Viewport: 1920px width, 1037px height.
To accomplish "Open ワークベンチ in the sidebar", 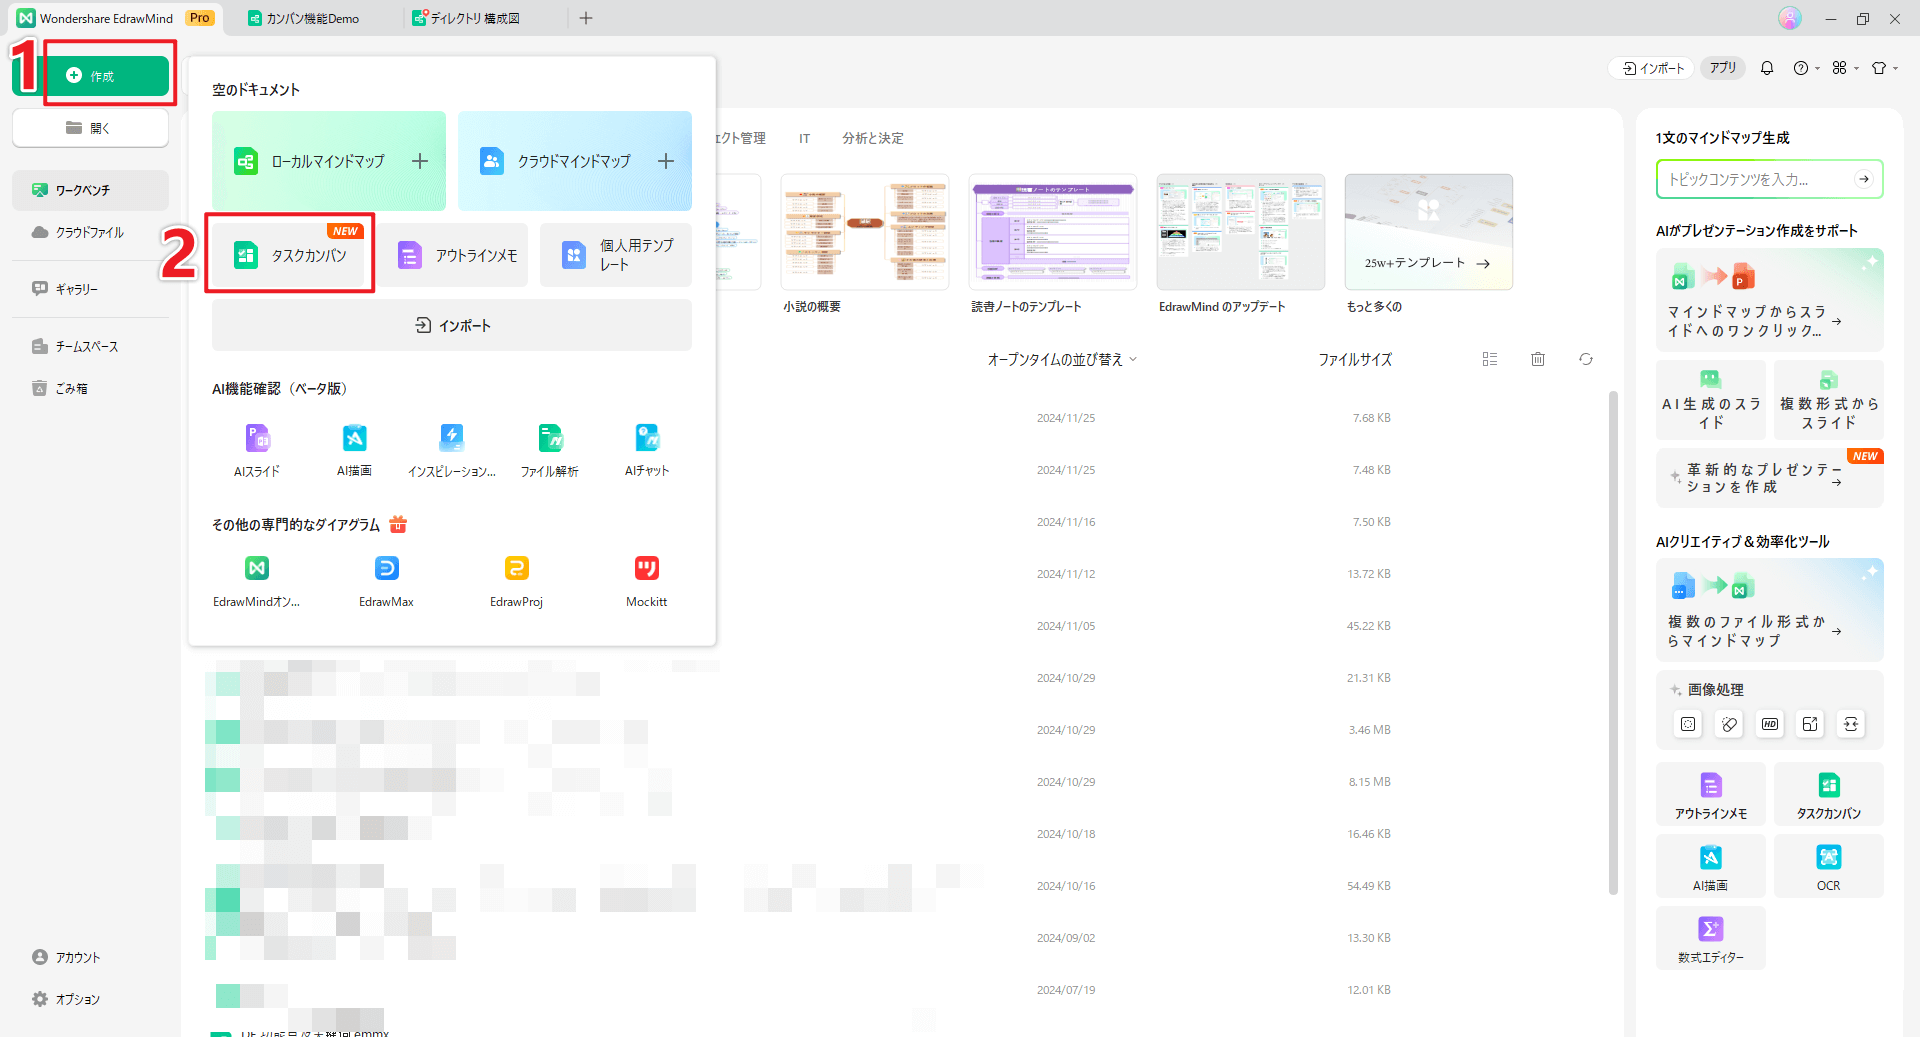I will tap(90, 190).
